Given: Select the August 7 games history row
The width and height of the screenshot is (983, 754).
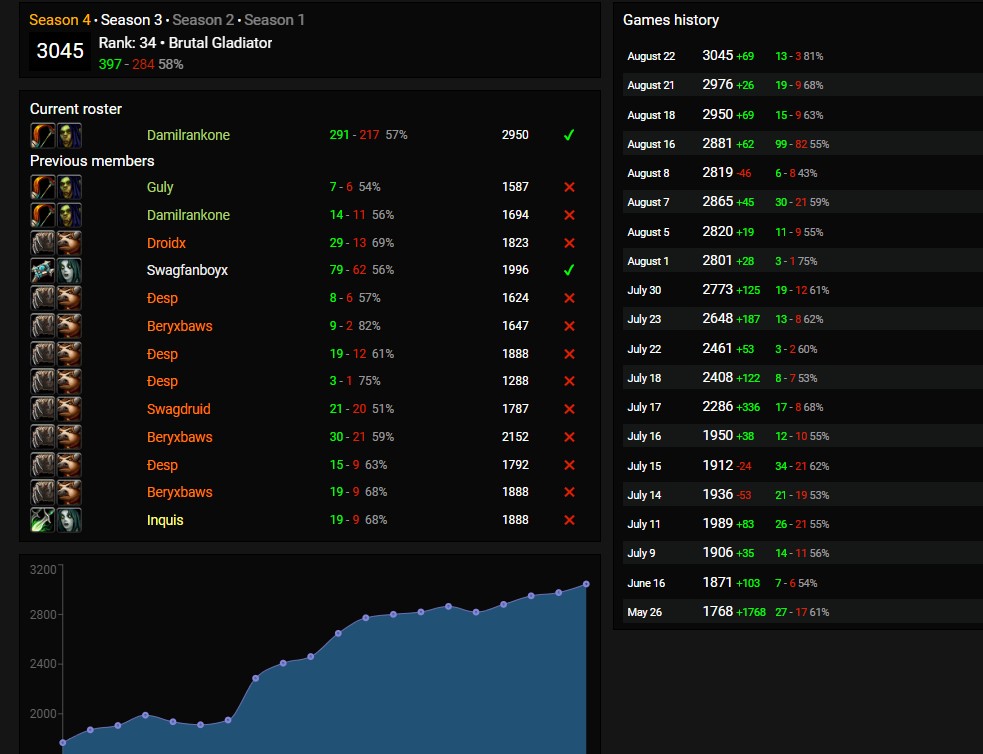Looking at the screenshot, I should [802, 202].
